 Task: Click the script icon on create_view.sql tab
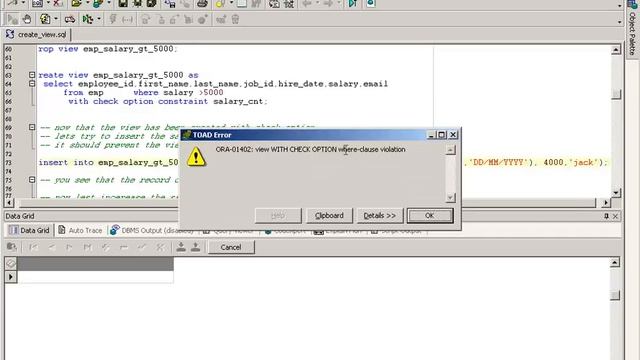click(x=10, y=34)
